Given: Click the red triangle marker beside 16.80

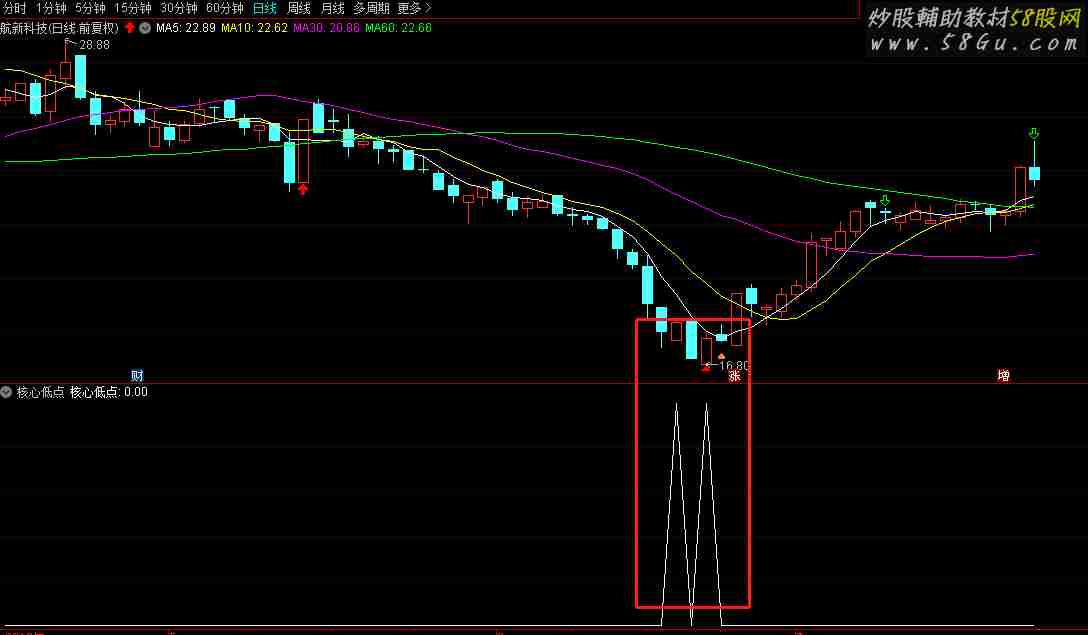Looking at the screenshot, I should (706, 368).
